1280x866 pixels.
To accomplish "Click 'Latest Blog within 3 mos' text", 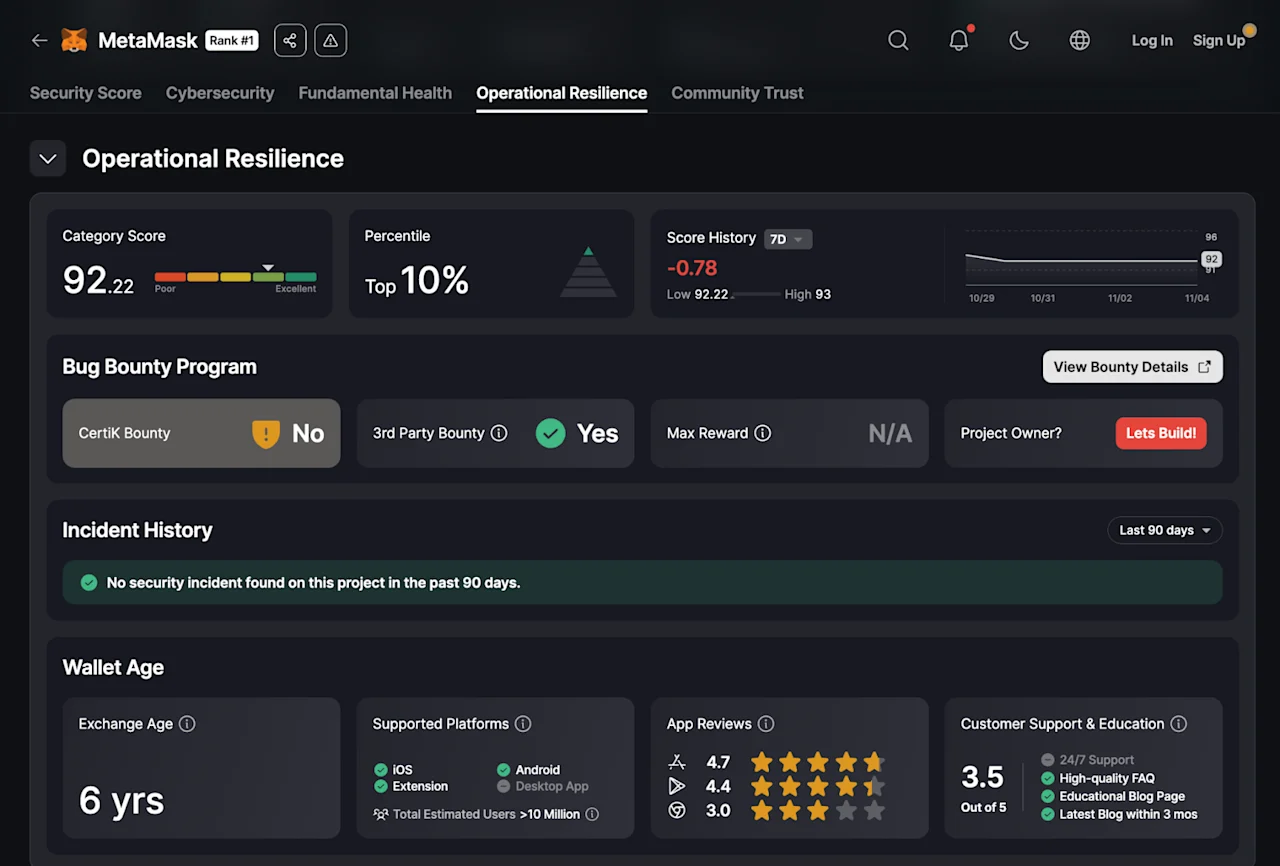I will pos(1128,814).
